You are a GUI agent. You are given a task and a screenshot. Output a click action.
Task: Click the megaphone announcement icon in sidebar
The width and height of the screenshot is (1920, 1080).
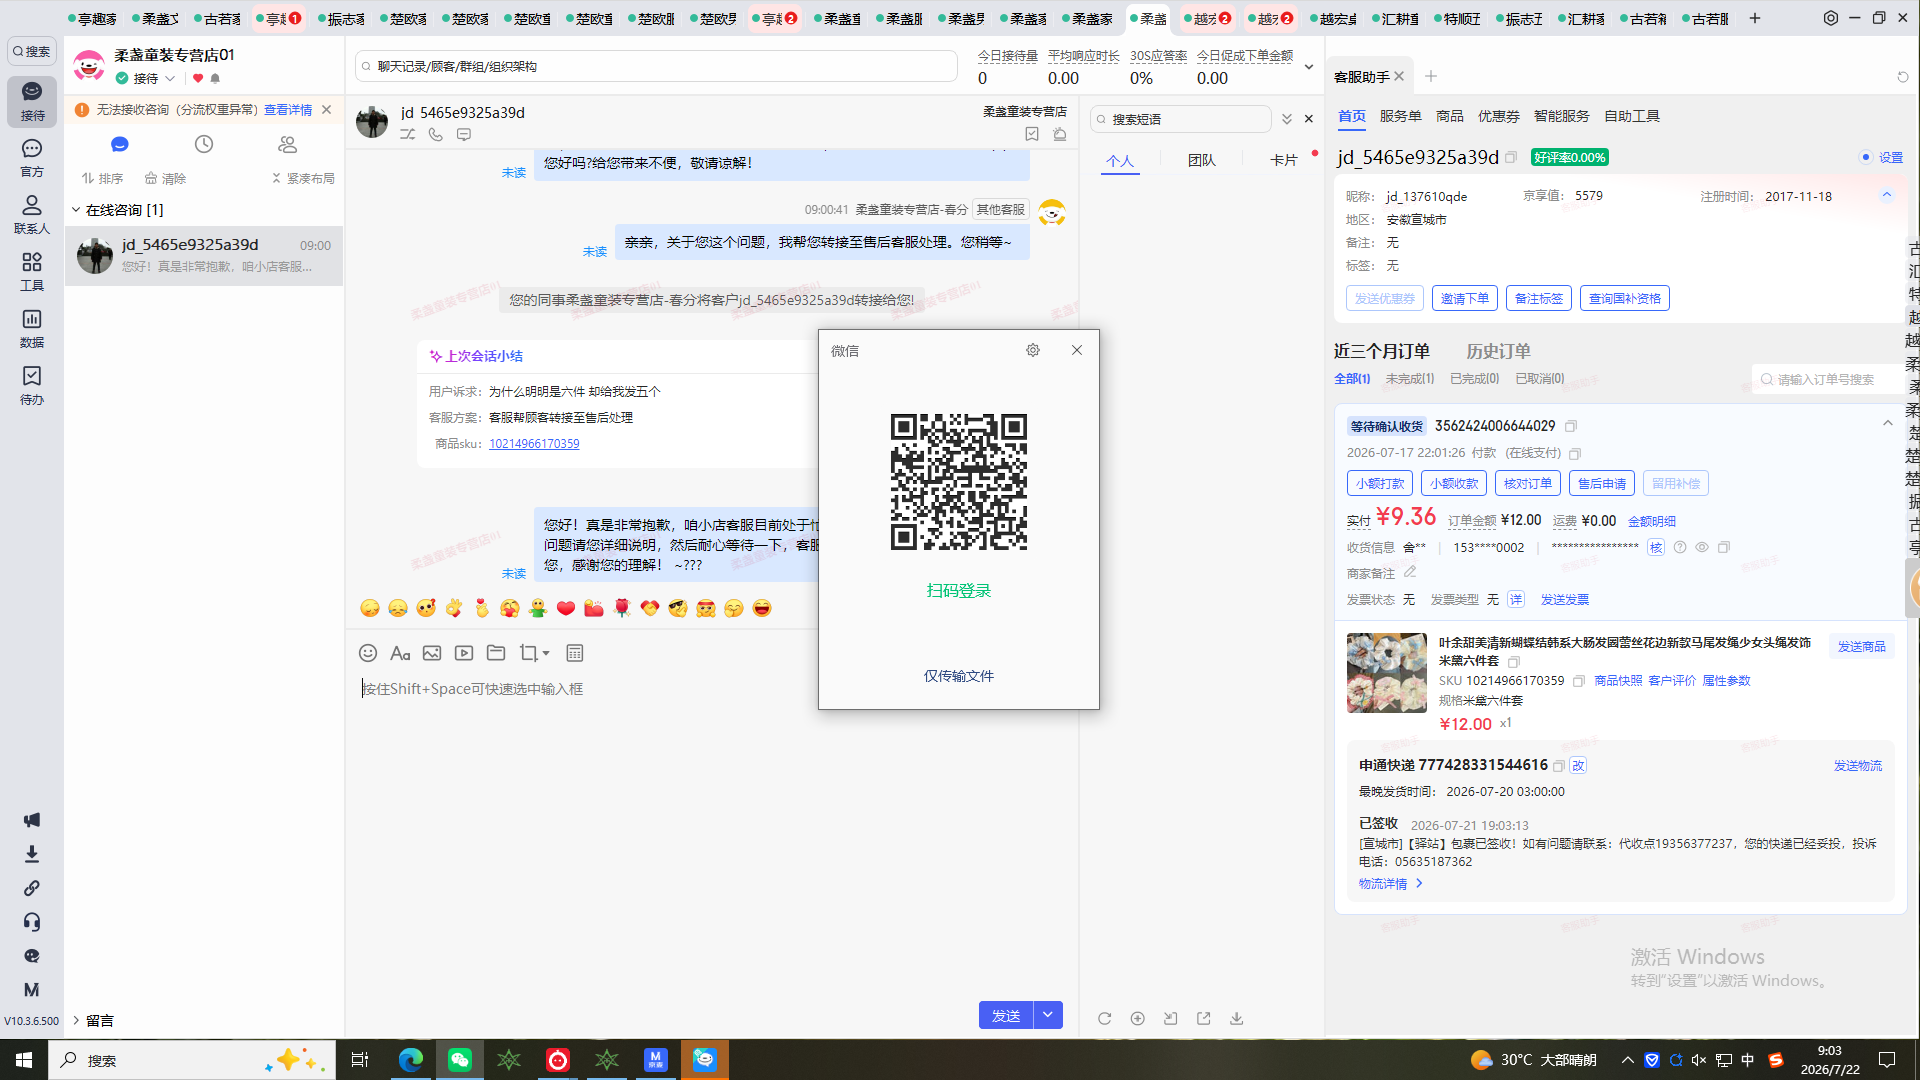(x=32, y=820)
